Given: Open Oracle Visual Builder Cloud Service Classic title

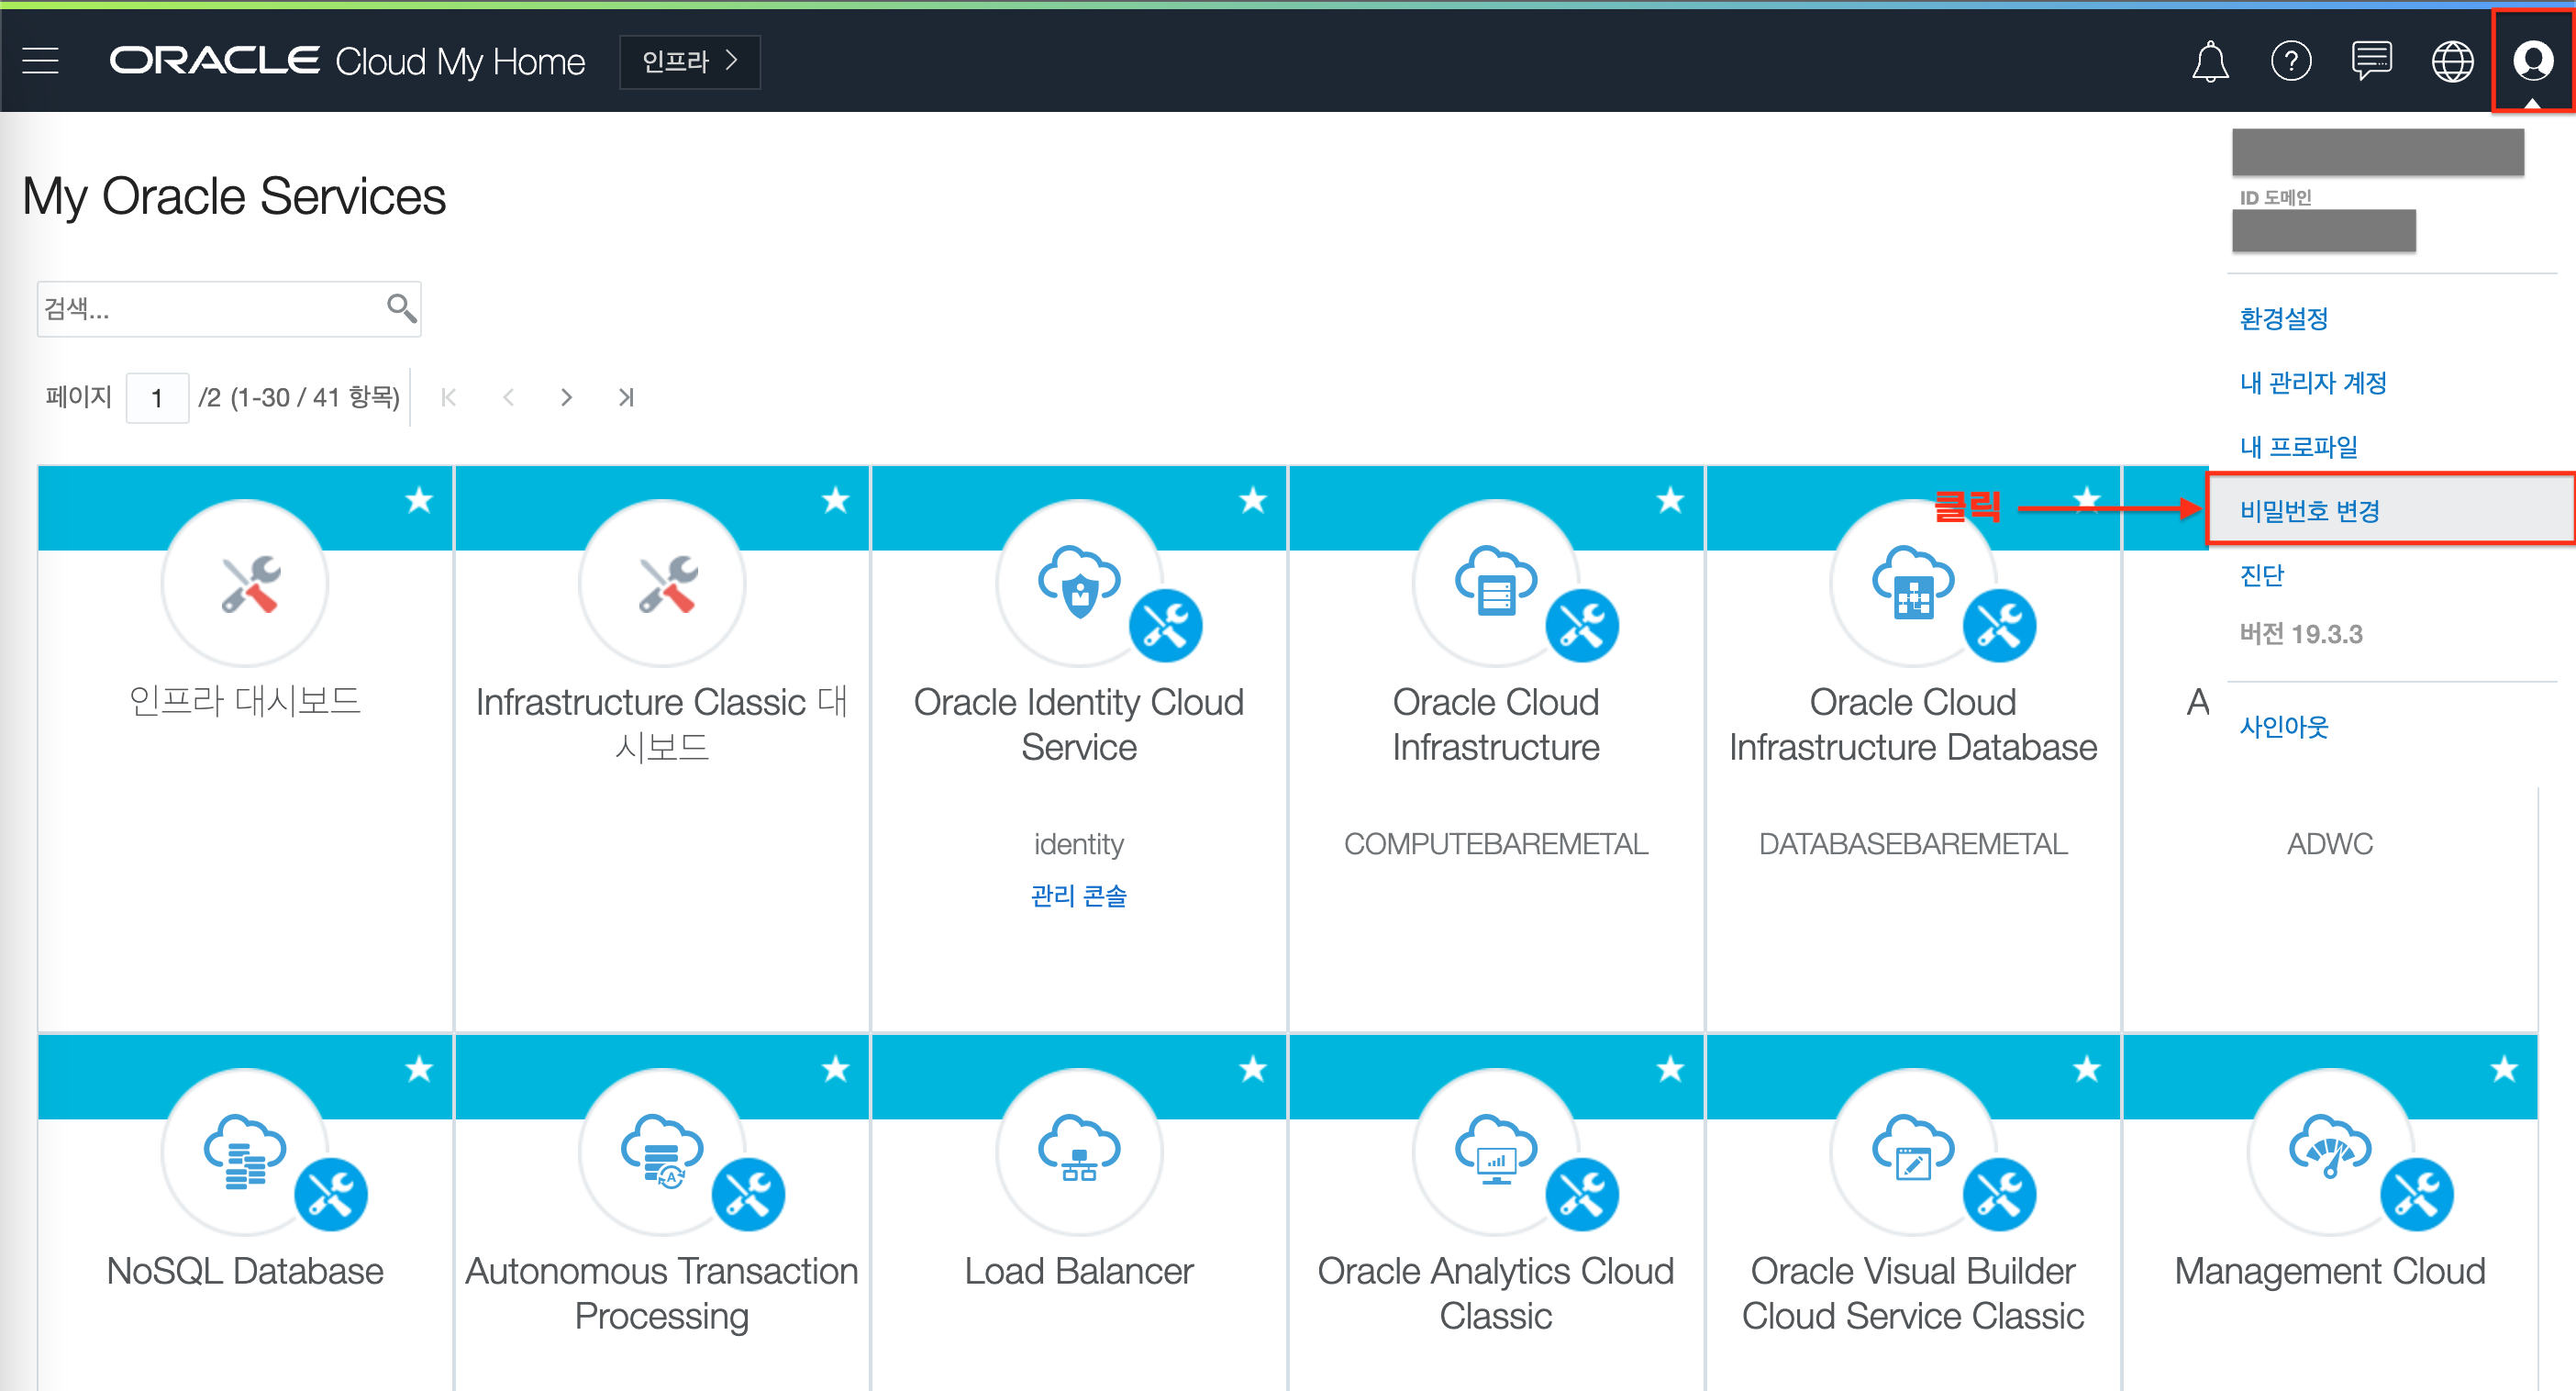Looking at the screenshot, I should pos(1913,1293).
